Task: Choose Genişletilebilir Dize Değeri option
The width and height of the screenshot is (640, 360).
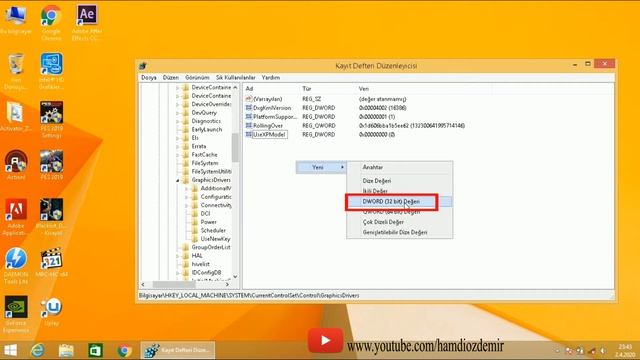Action: click(400, 232)
